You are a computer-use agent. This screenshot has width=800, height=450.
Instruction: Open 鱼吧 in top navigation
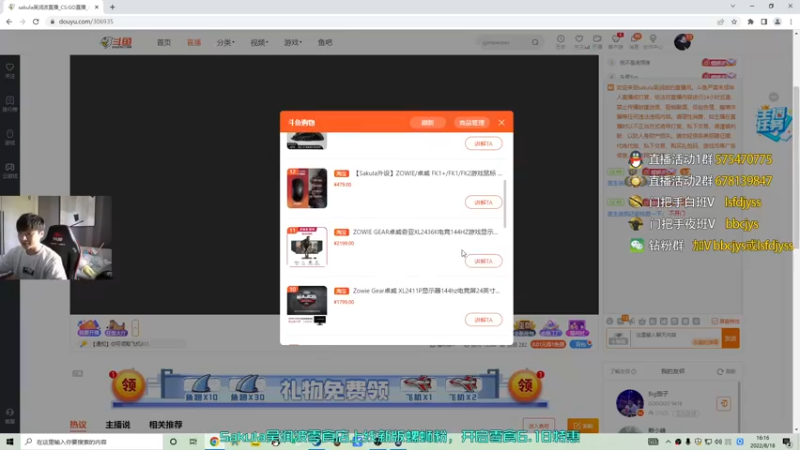(x=325, y=42)
